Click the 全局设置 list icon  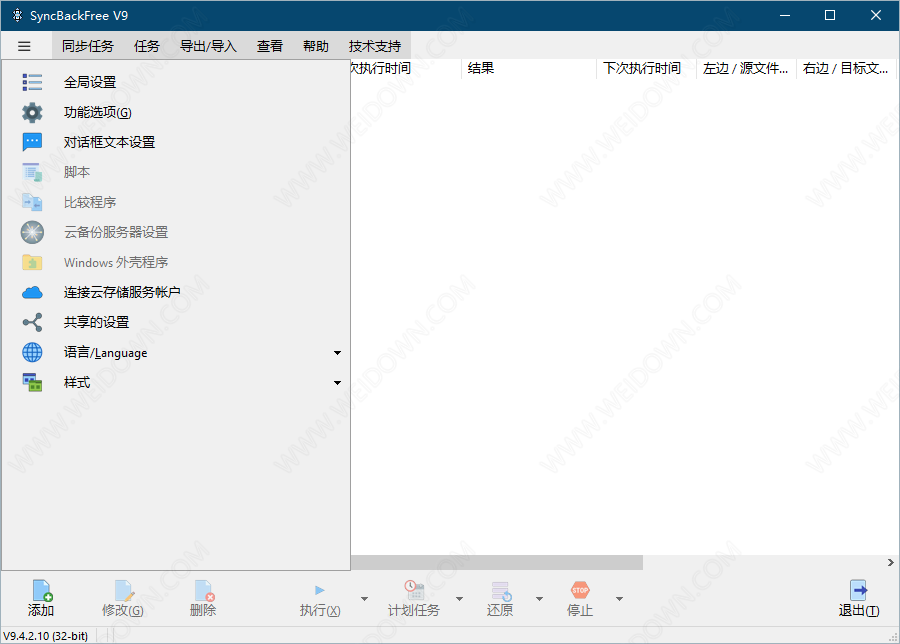tap(32, 82)
